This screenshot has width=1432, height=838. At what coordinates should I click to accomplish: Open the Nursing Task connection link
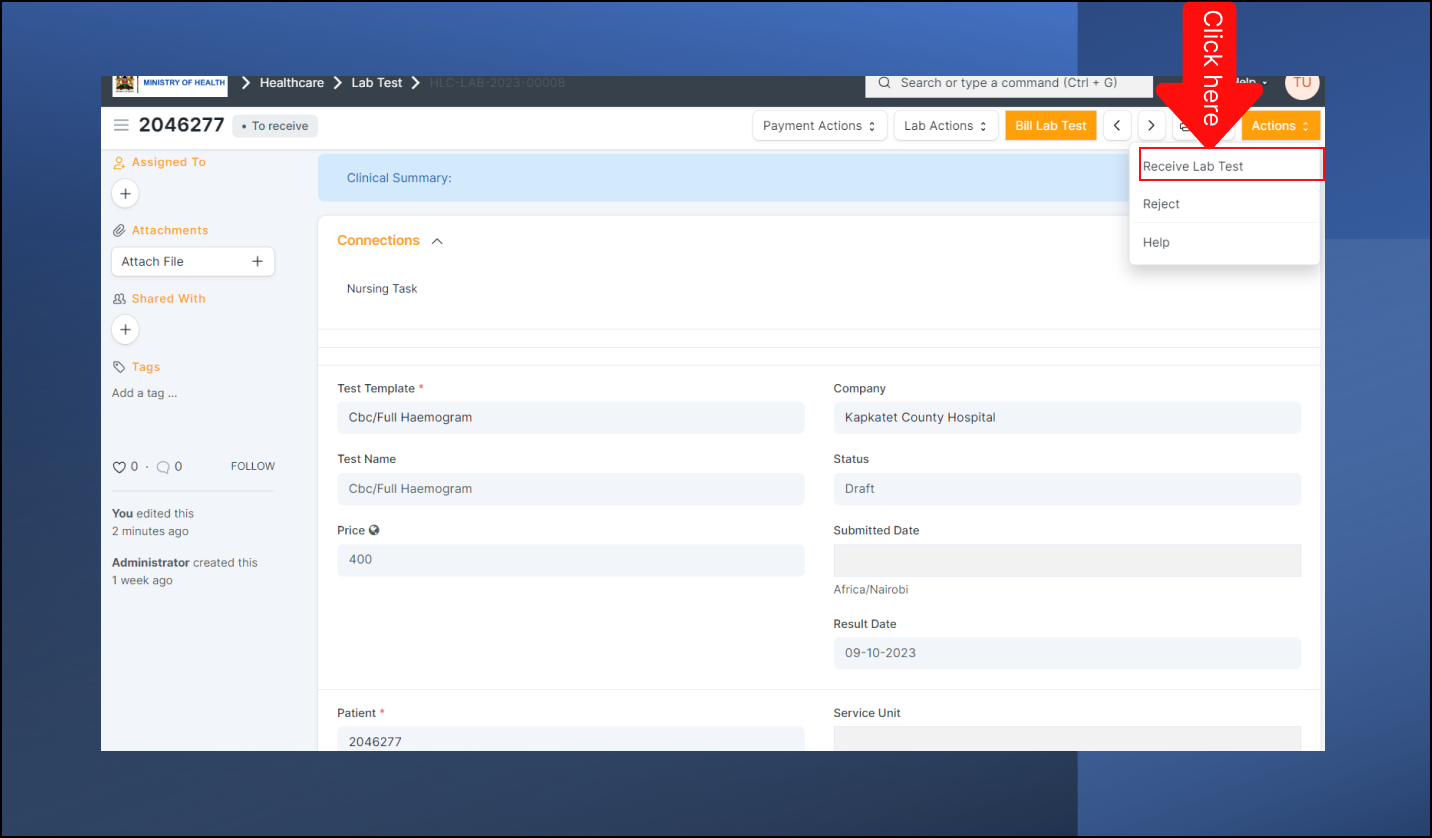point(382,289)
